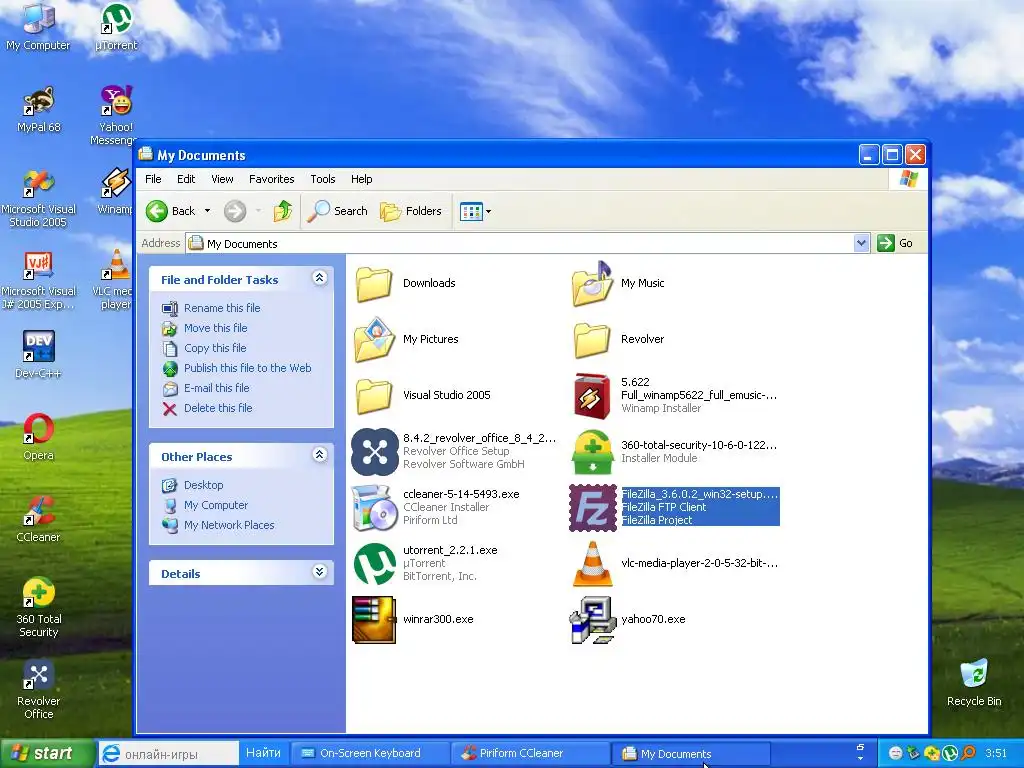The height and width of the screenshot is (768, 1024).
Task: Go to My Computer in Other Places
Action: pyautogui.click(x=216, y=505)
